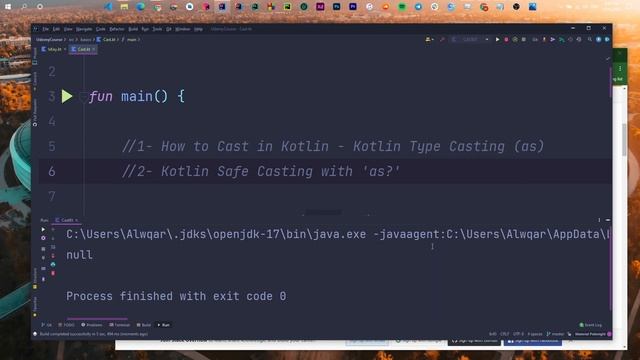Open the Window menu
This screenshot has width=640, height=360.
[183, 29]
